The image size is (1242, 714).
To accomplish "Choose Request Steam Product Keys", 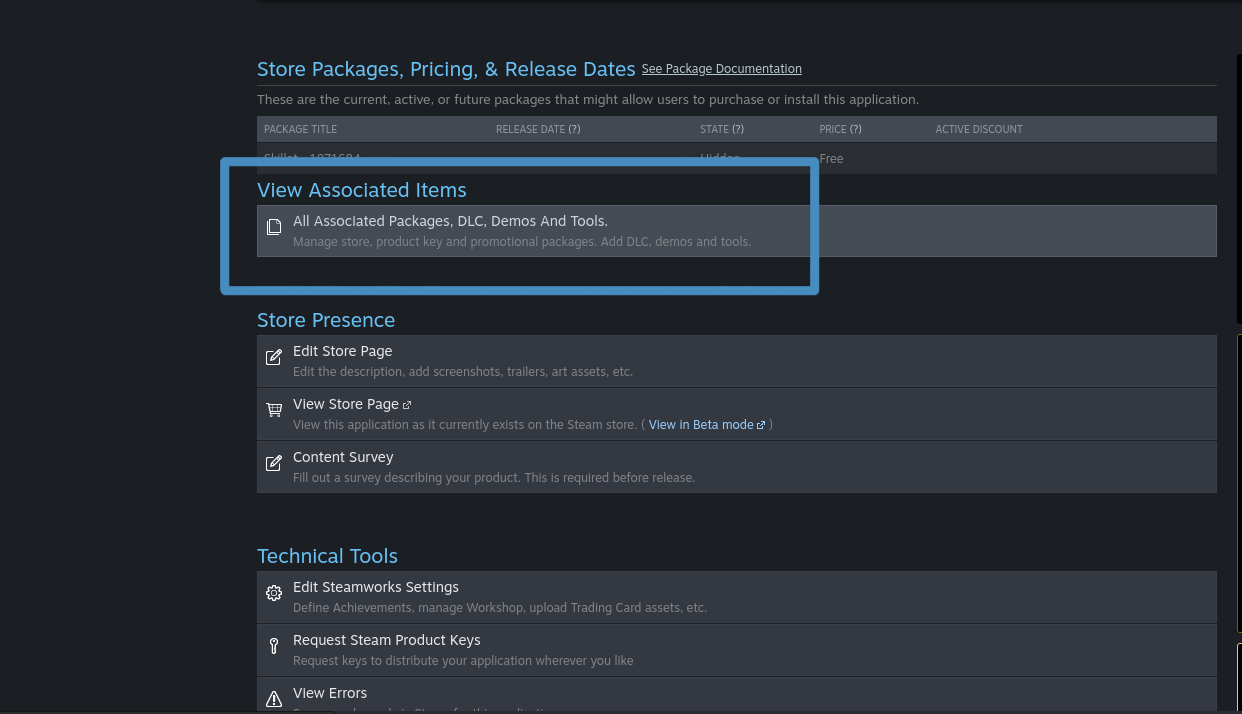I will coord(386,640).
